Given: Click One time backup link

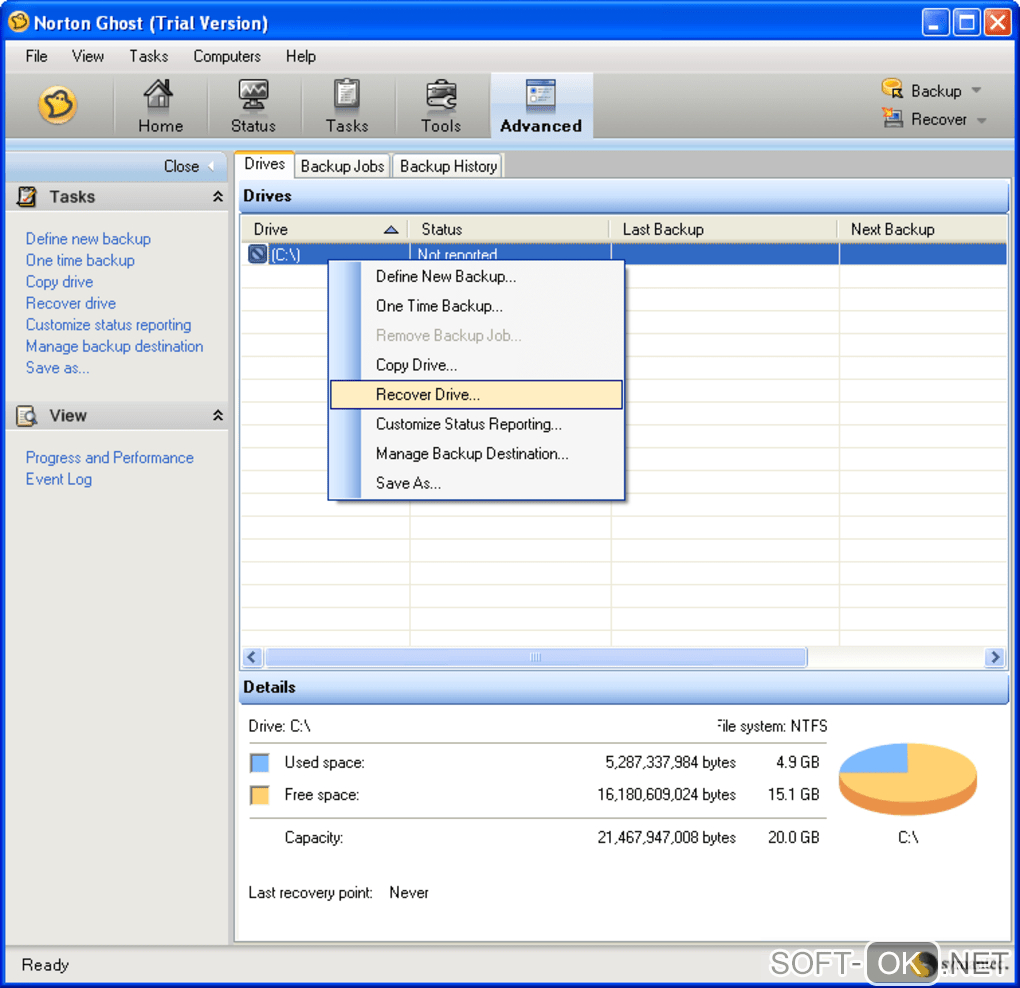Looking at the screenshot, I should [x=81, y=261].
